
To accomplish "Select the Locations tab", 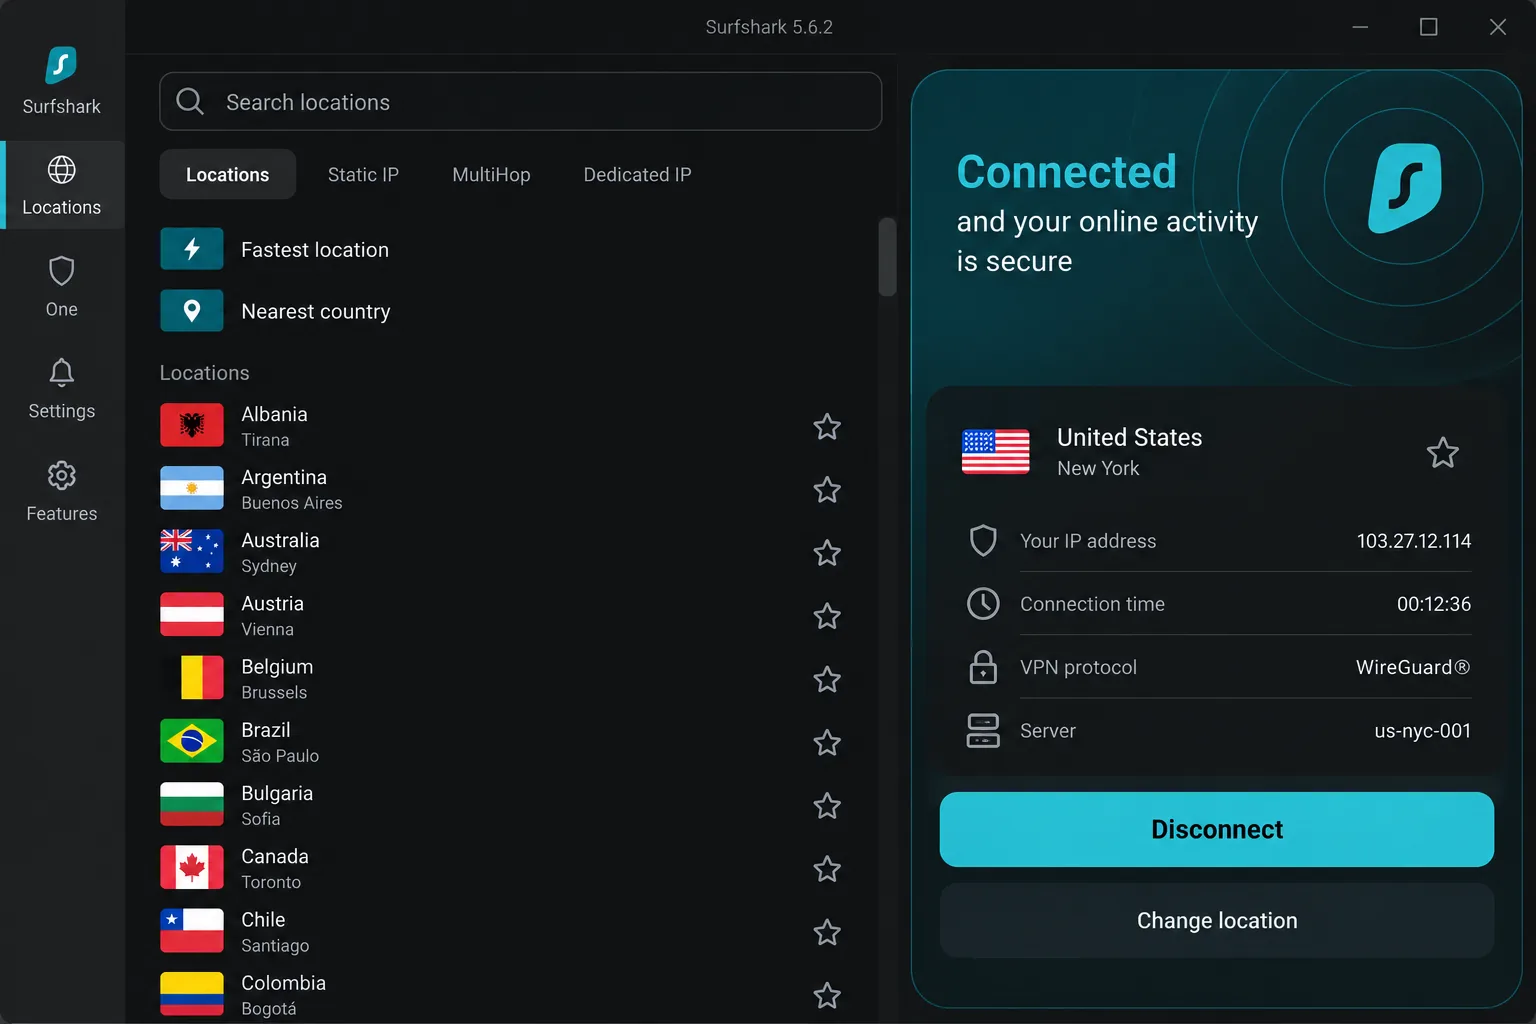I will click(x=228, y=174).
